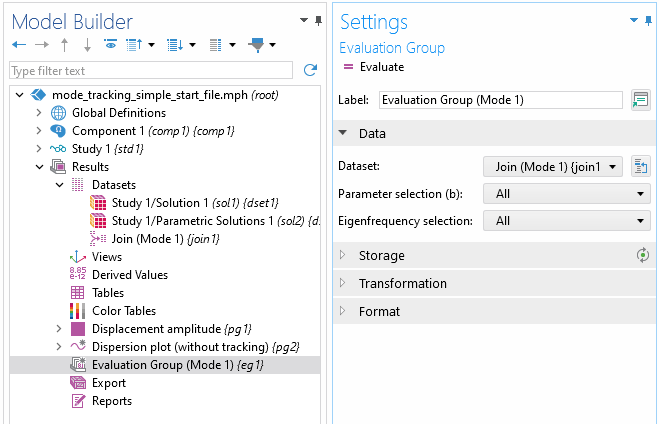This screenshot has width=659, height=424.
Task: Click the Model Builder filter funnel icon
Action: pos(256,45)
